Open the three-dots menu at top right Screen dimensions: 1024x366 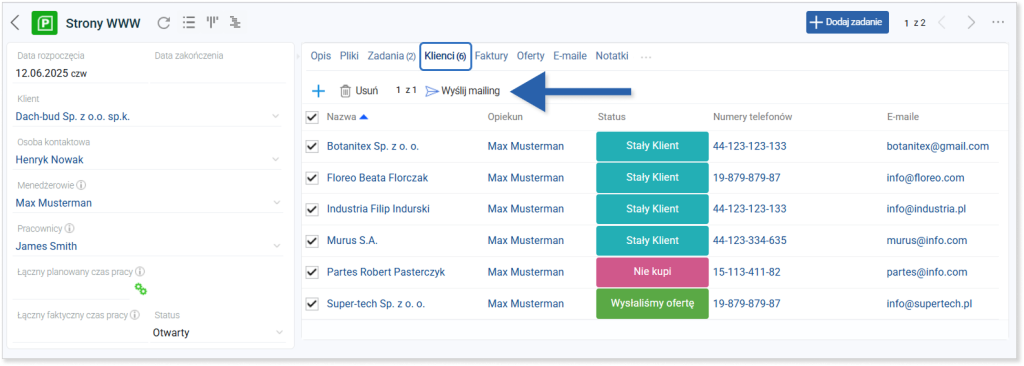click(997, 22)
